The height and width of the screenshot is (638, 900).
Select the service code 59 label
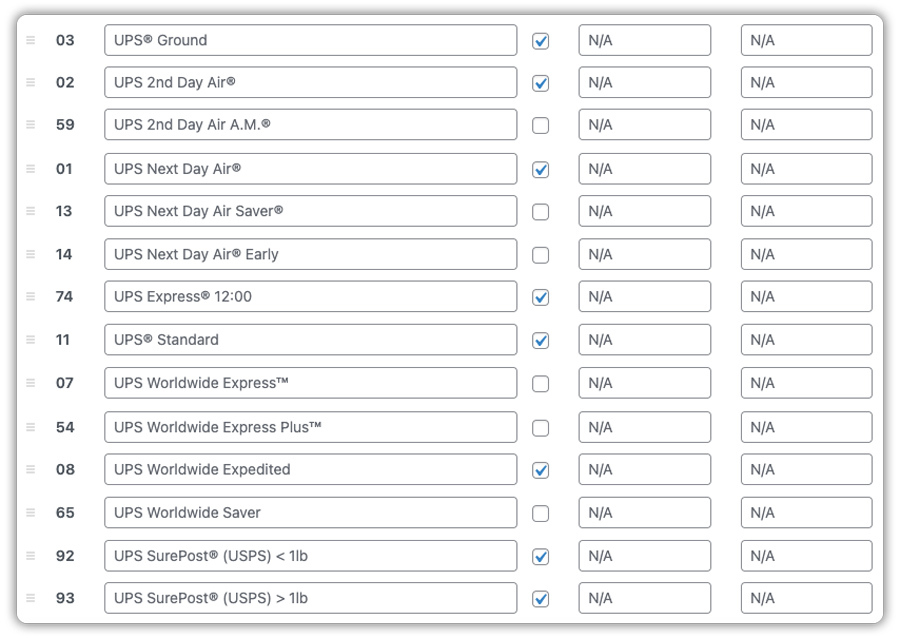(65, 125)
